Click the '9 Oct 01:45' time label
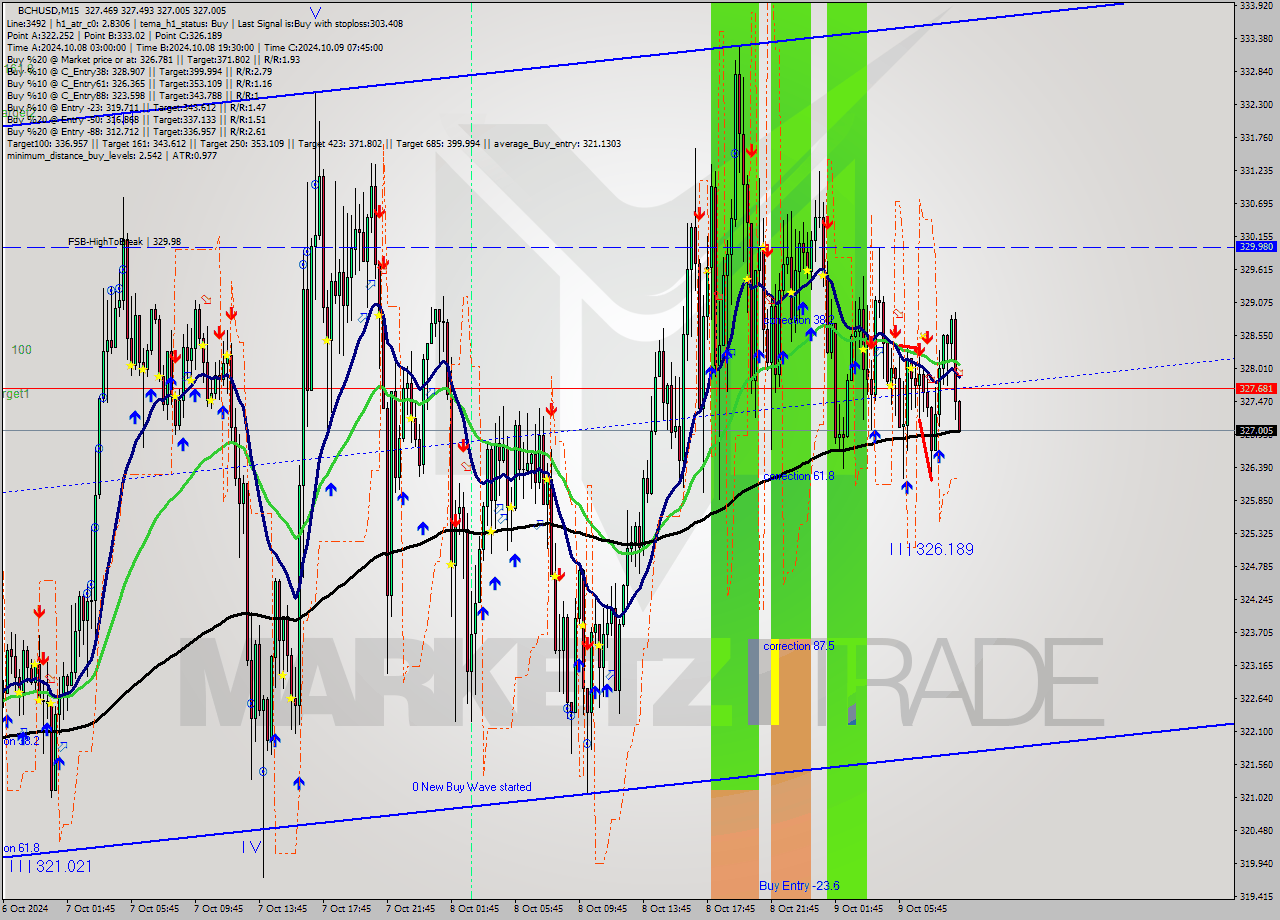Image resolution: width=1280 pixels, height=920 pixels. (x=859, y=909)
